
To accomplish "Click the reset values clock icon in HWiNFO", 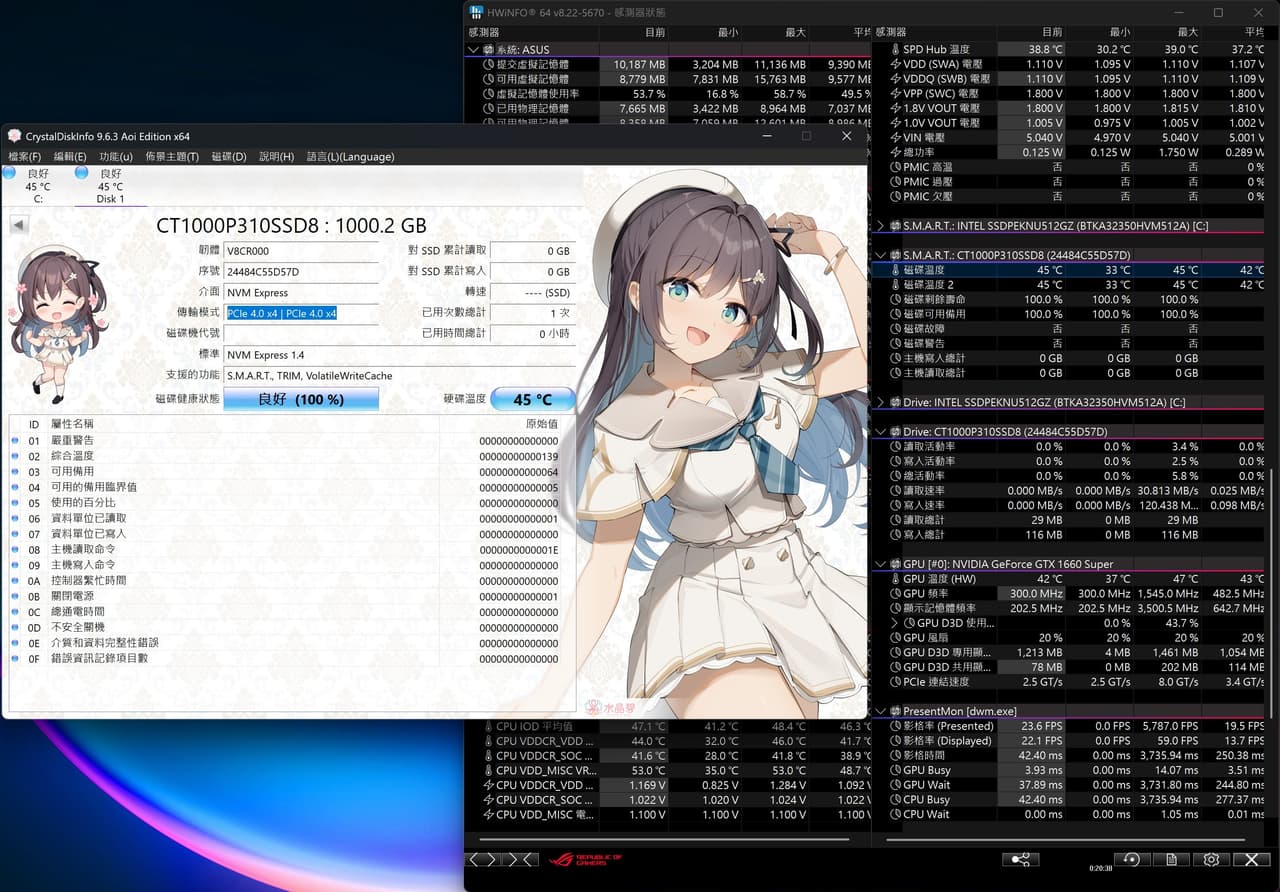I will [x=1131, y=858].
